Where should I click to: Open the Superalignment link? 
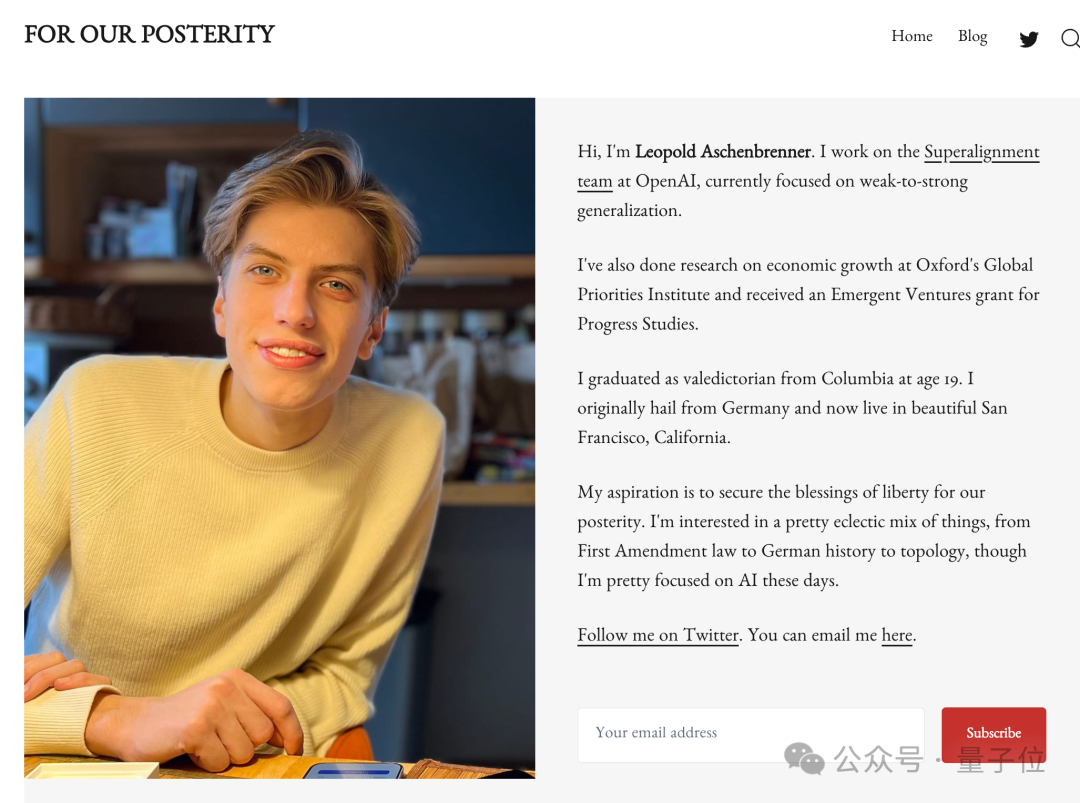click(982, 152)
